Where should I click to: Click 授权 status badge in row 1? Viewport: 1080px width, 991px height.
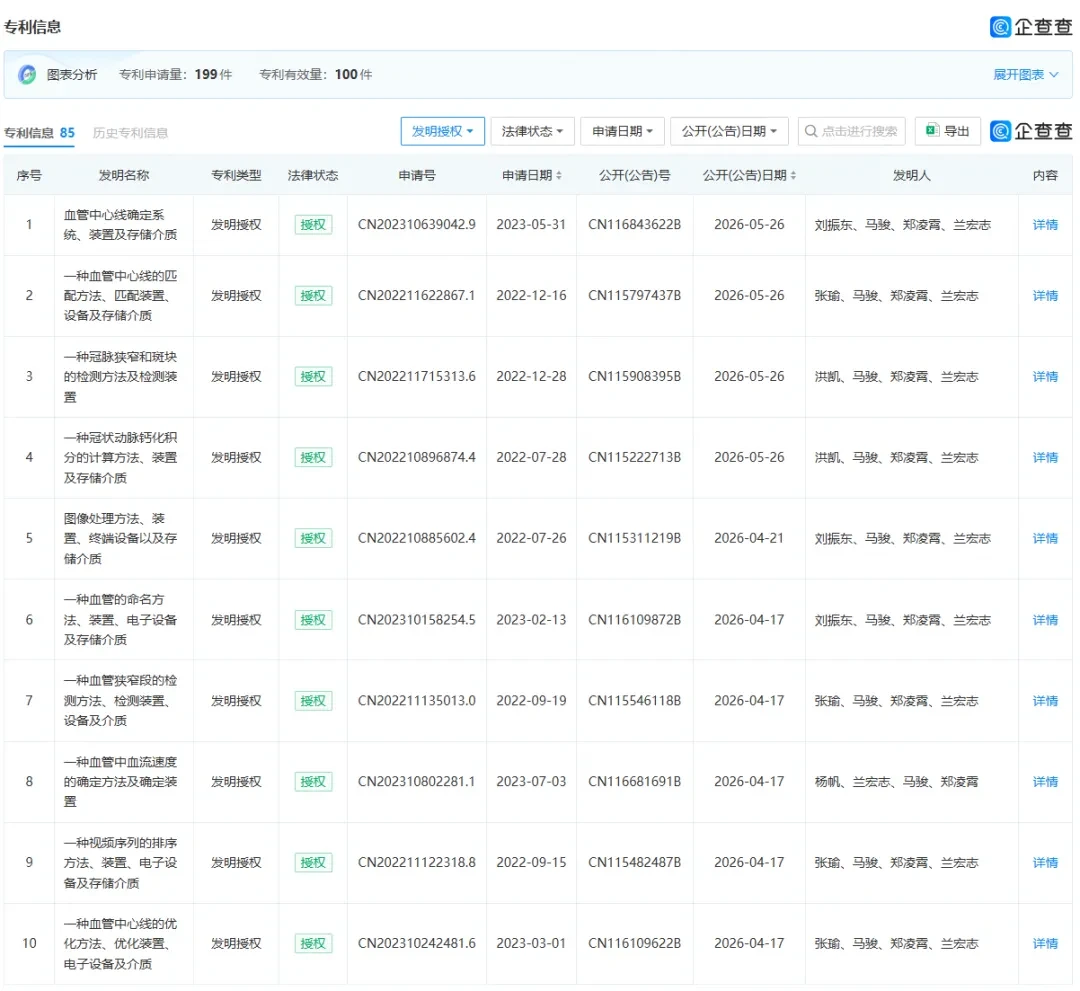click(x=313, y=225)
